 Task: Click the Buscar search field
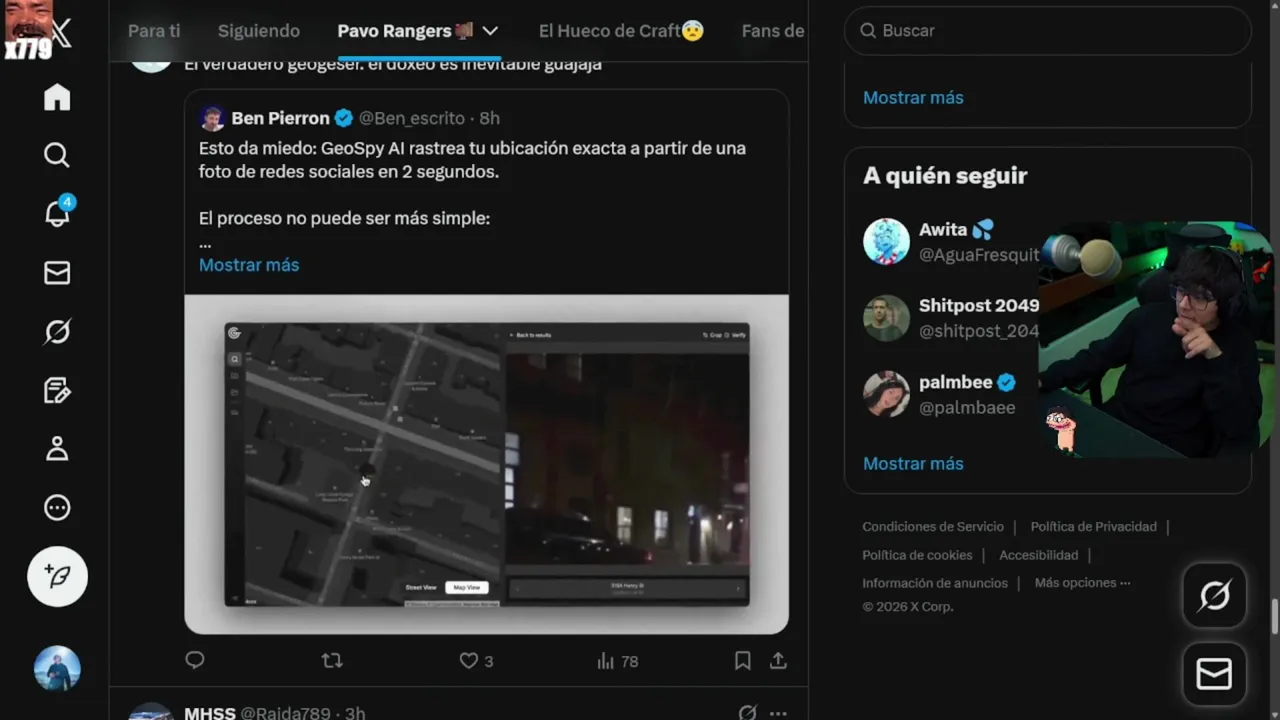click(x=1048, y=31)
